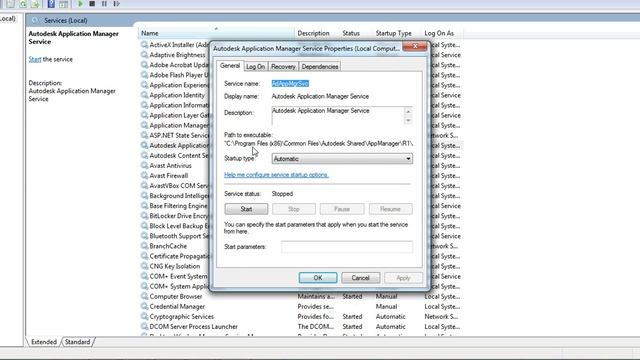This screenshot has width=640, height=360.
Task: Click the Apply button
Action: pyautogui.click(x=403, y=278)
